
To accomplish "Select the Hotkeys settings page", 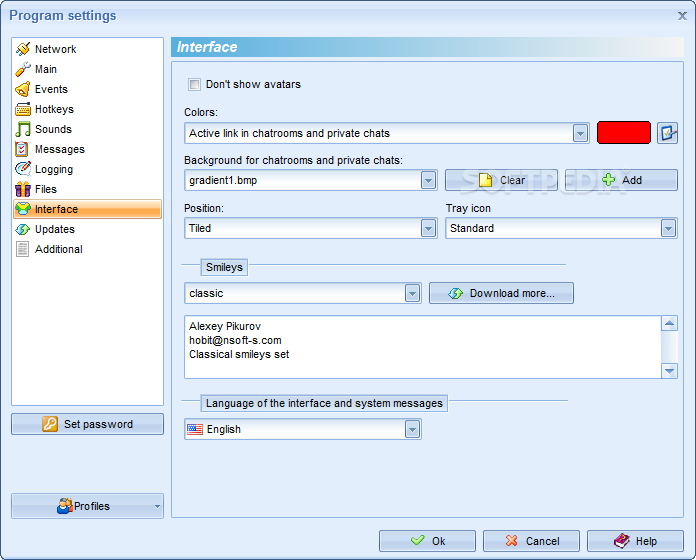I will point(87,109).
